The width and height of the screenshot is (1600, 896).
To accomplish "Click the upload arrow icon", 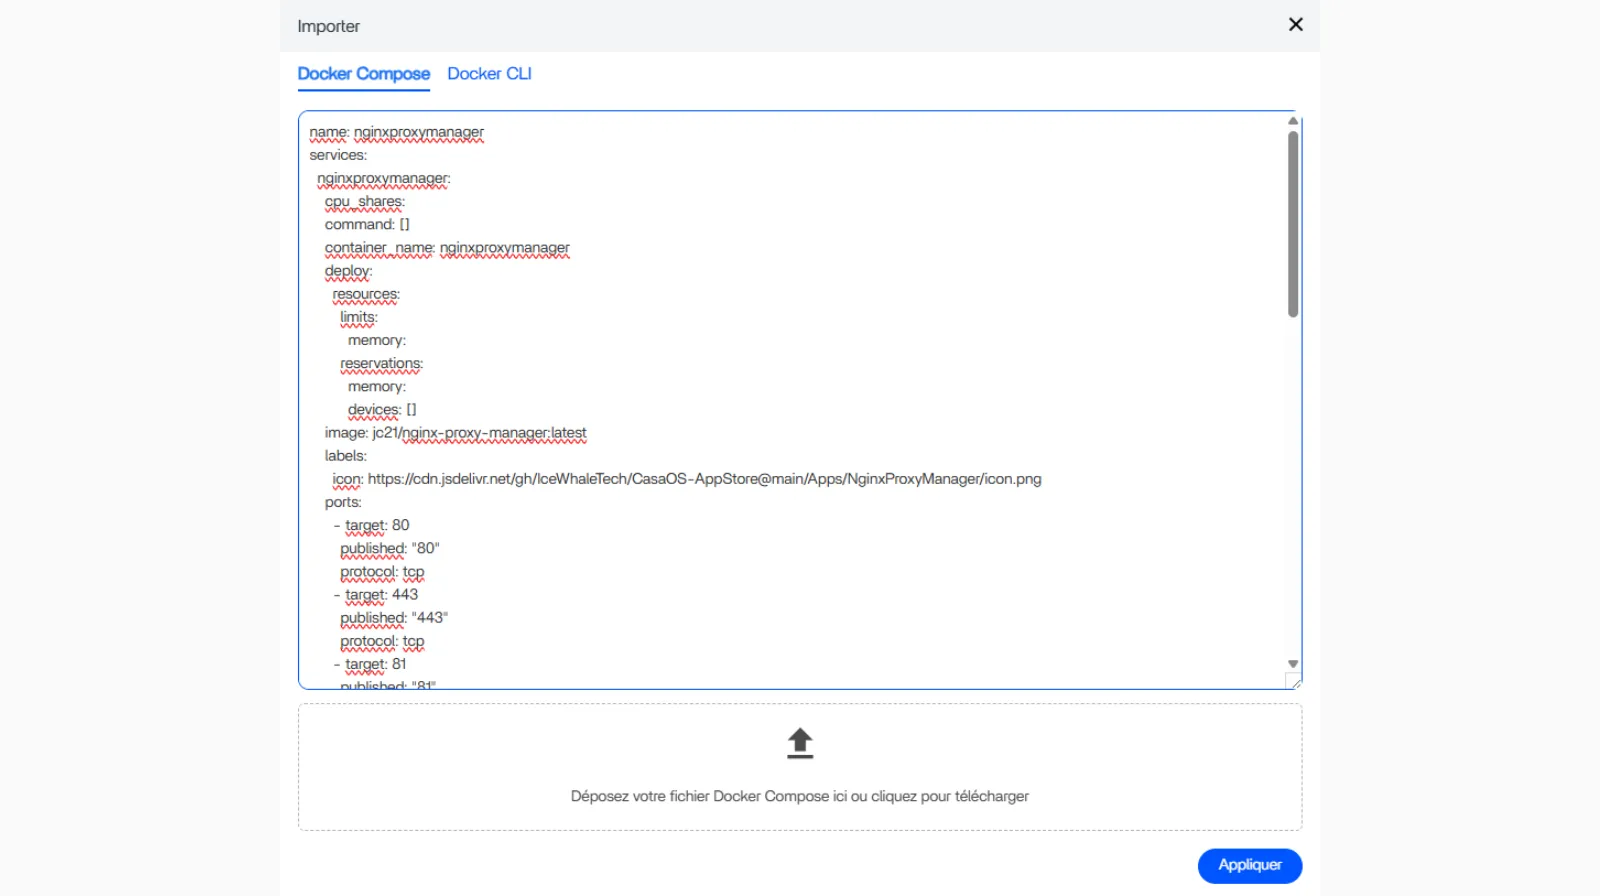I will (x=799, y=743).
